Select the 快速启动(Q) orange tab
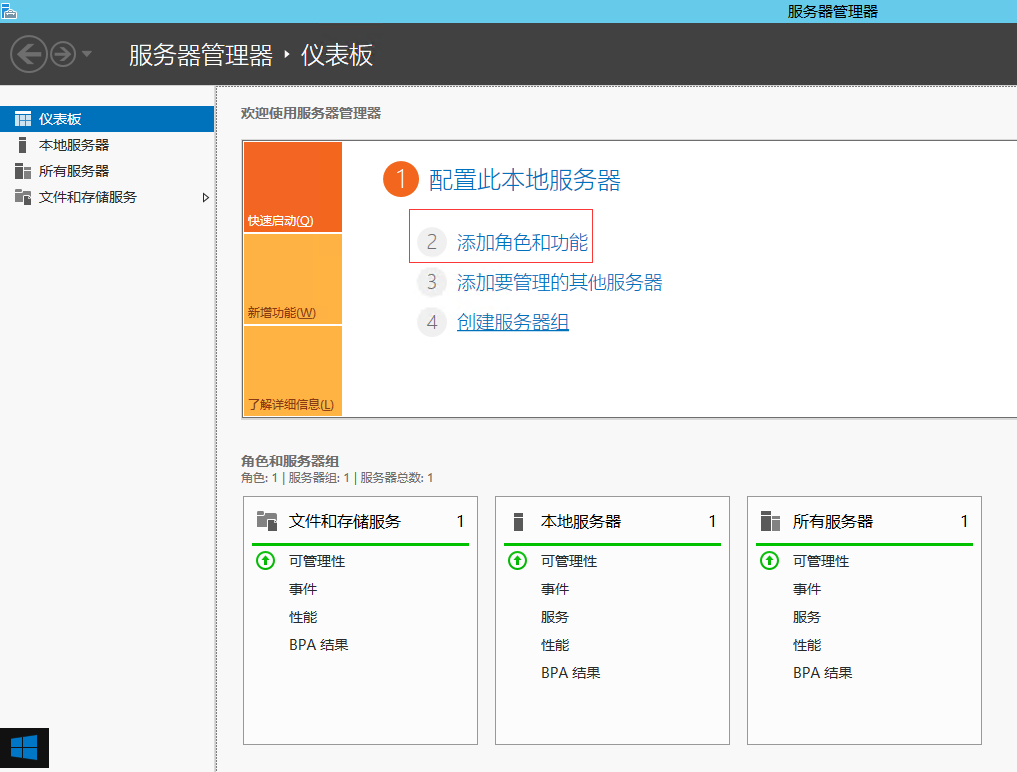This screenshot has height=772, width=1017. coord(292,188)
